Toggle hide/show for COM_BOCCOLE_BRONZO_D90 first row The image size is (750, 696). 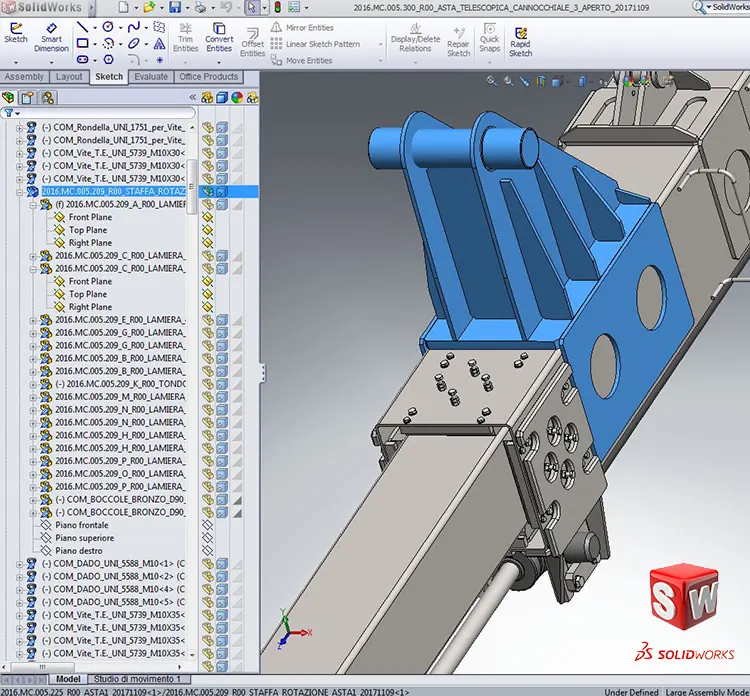[208, 499]
